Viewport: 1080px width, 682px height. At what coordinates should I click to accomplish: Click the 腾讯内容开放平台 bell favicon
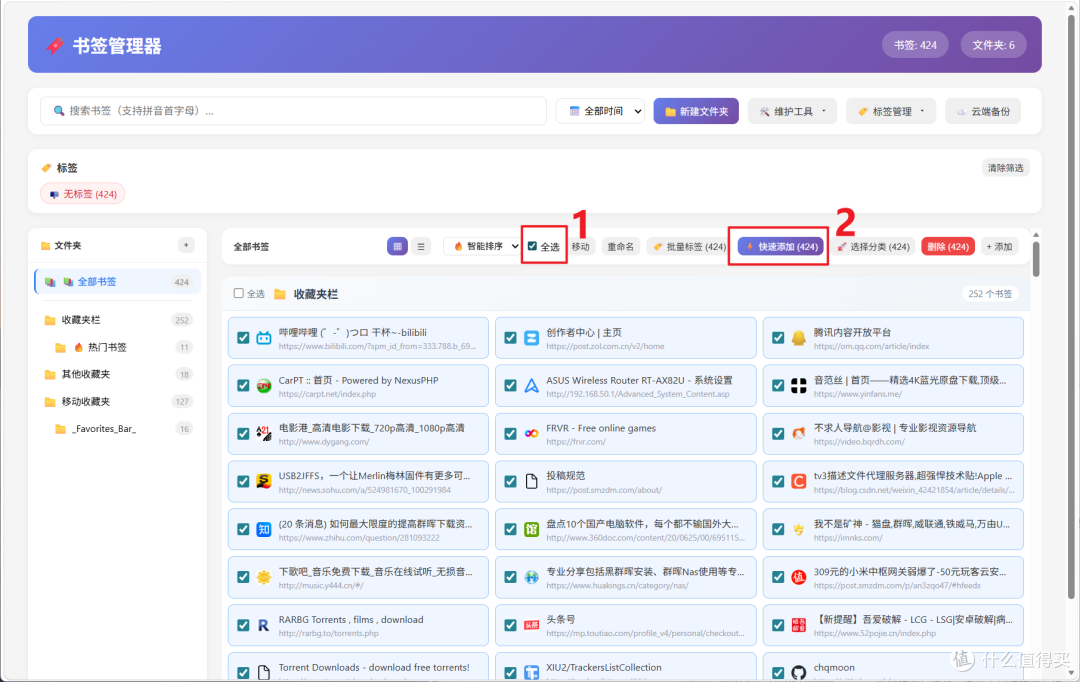tap(798, 338)
